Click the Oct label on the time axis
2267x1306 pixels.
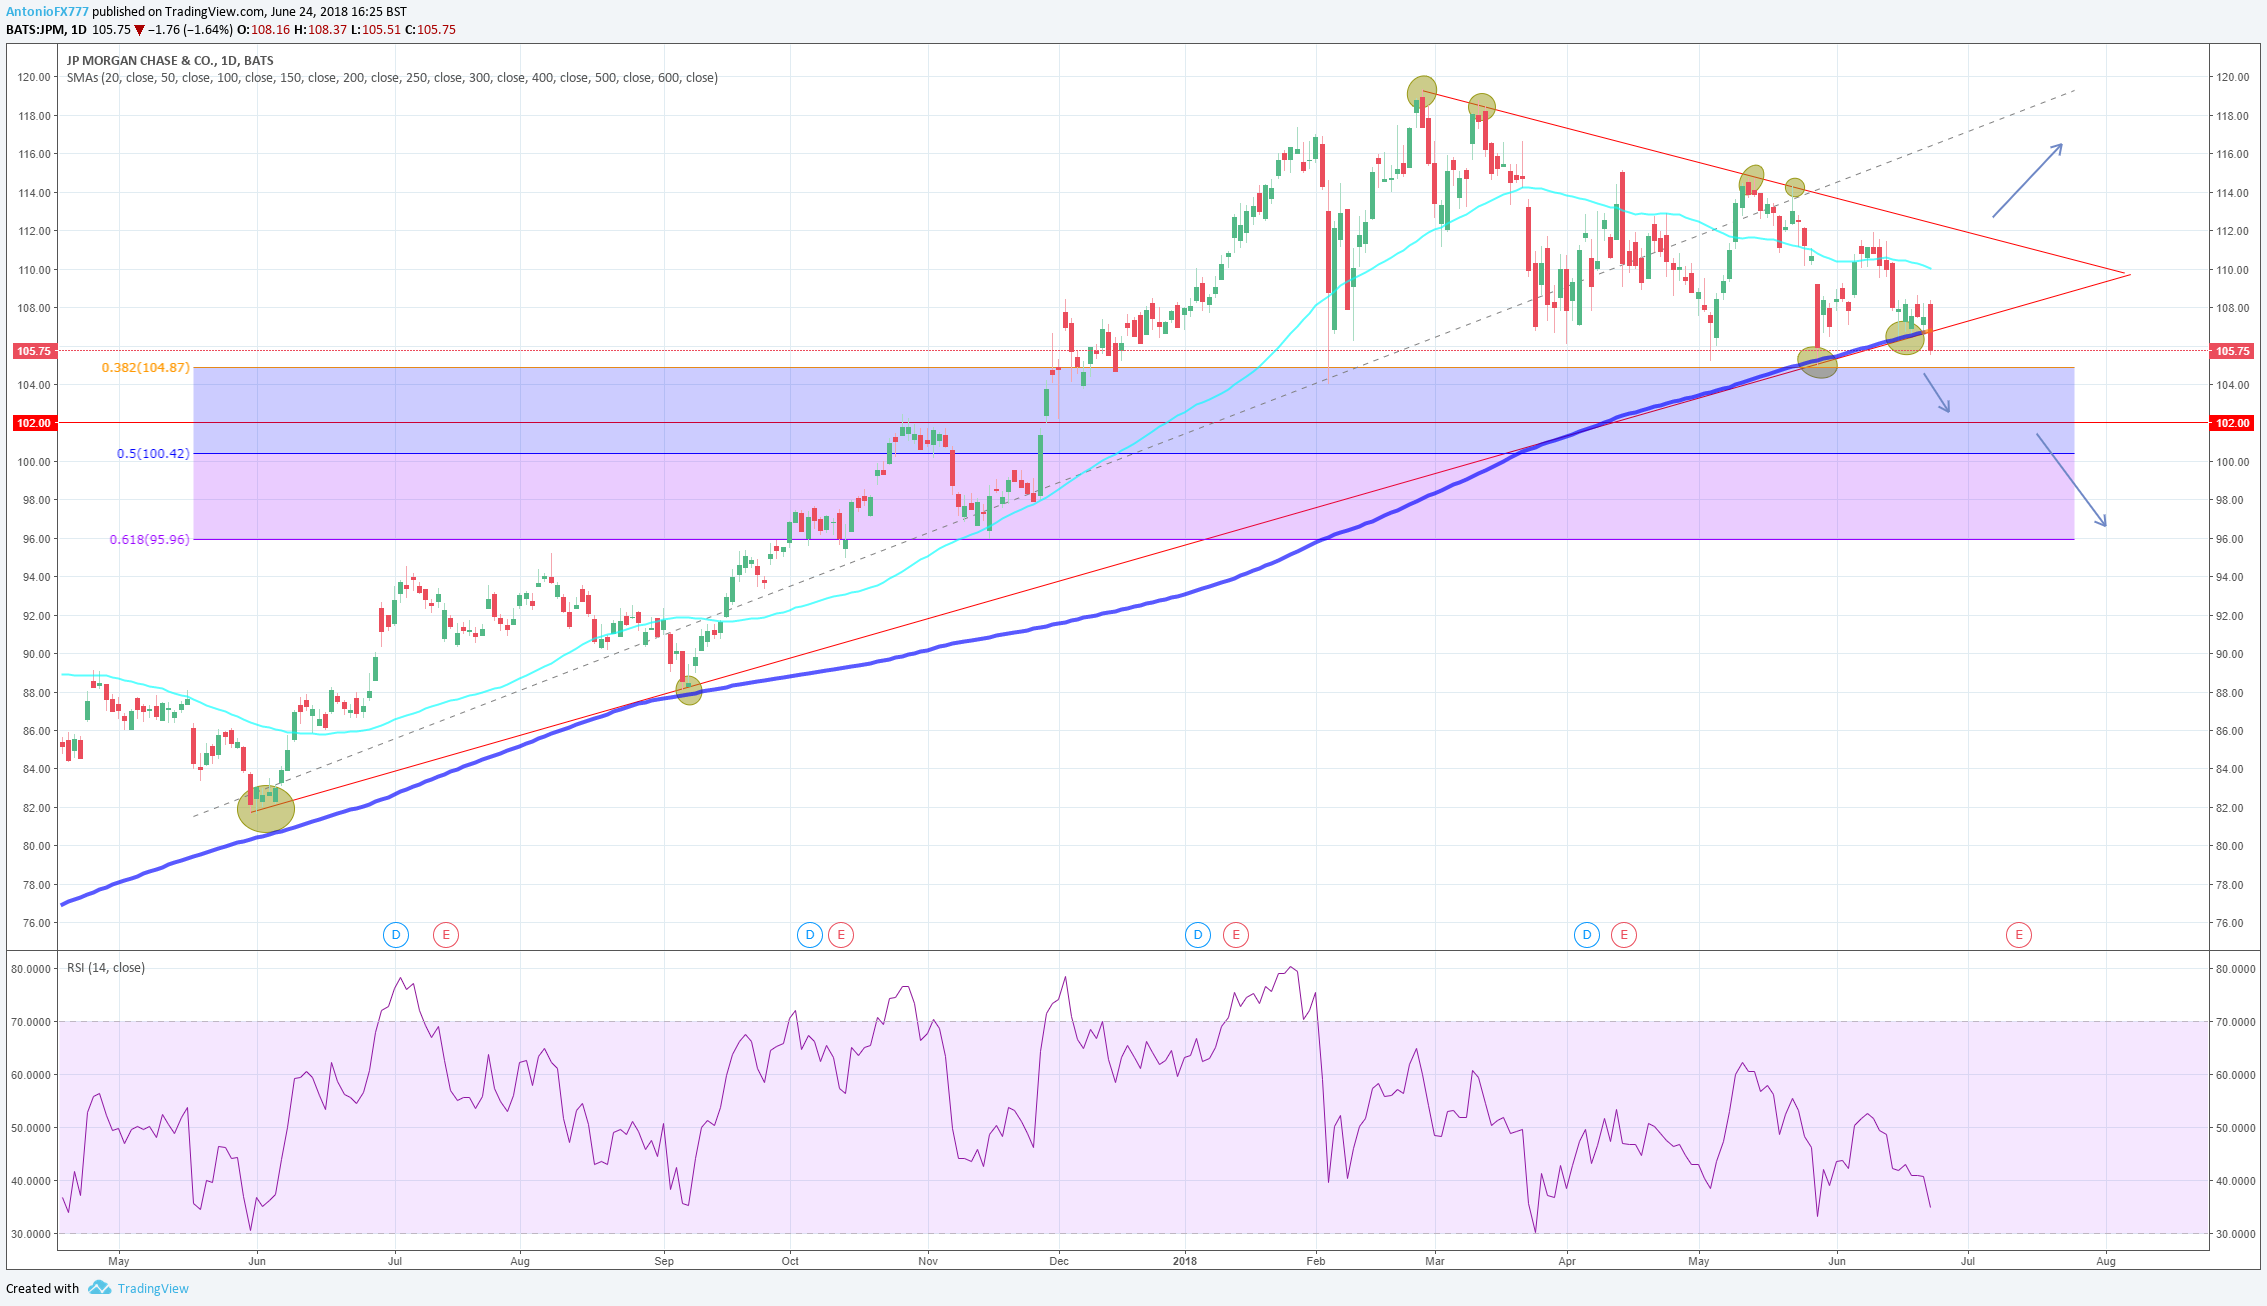pyautogui.click(x=790, y=1261)
